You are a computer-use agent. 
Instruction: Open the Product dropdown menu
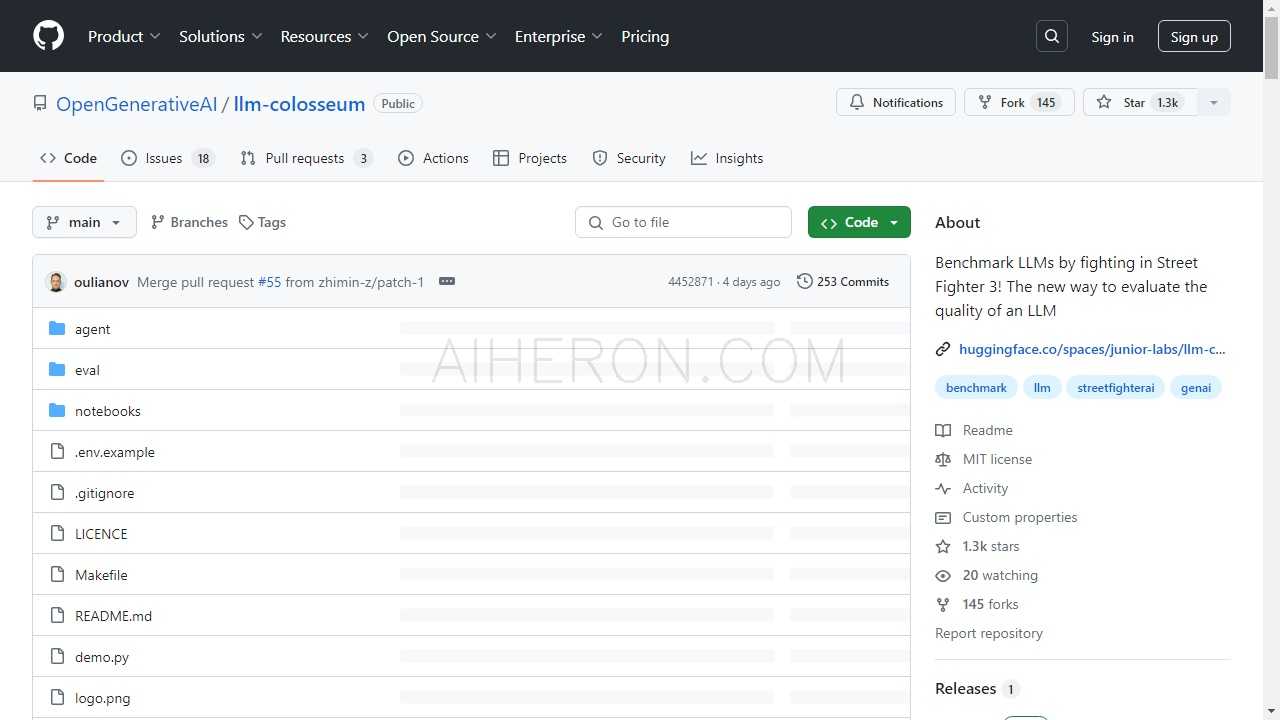pyautogui.click(x=124, y=36)
